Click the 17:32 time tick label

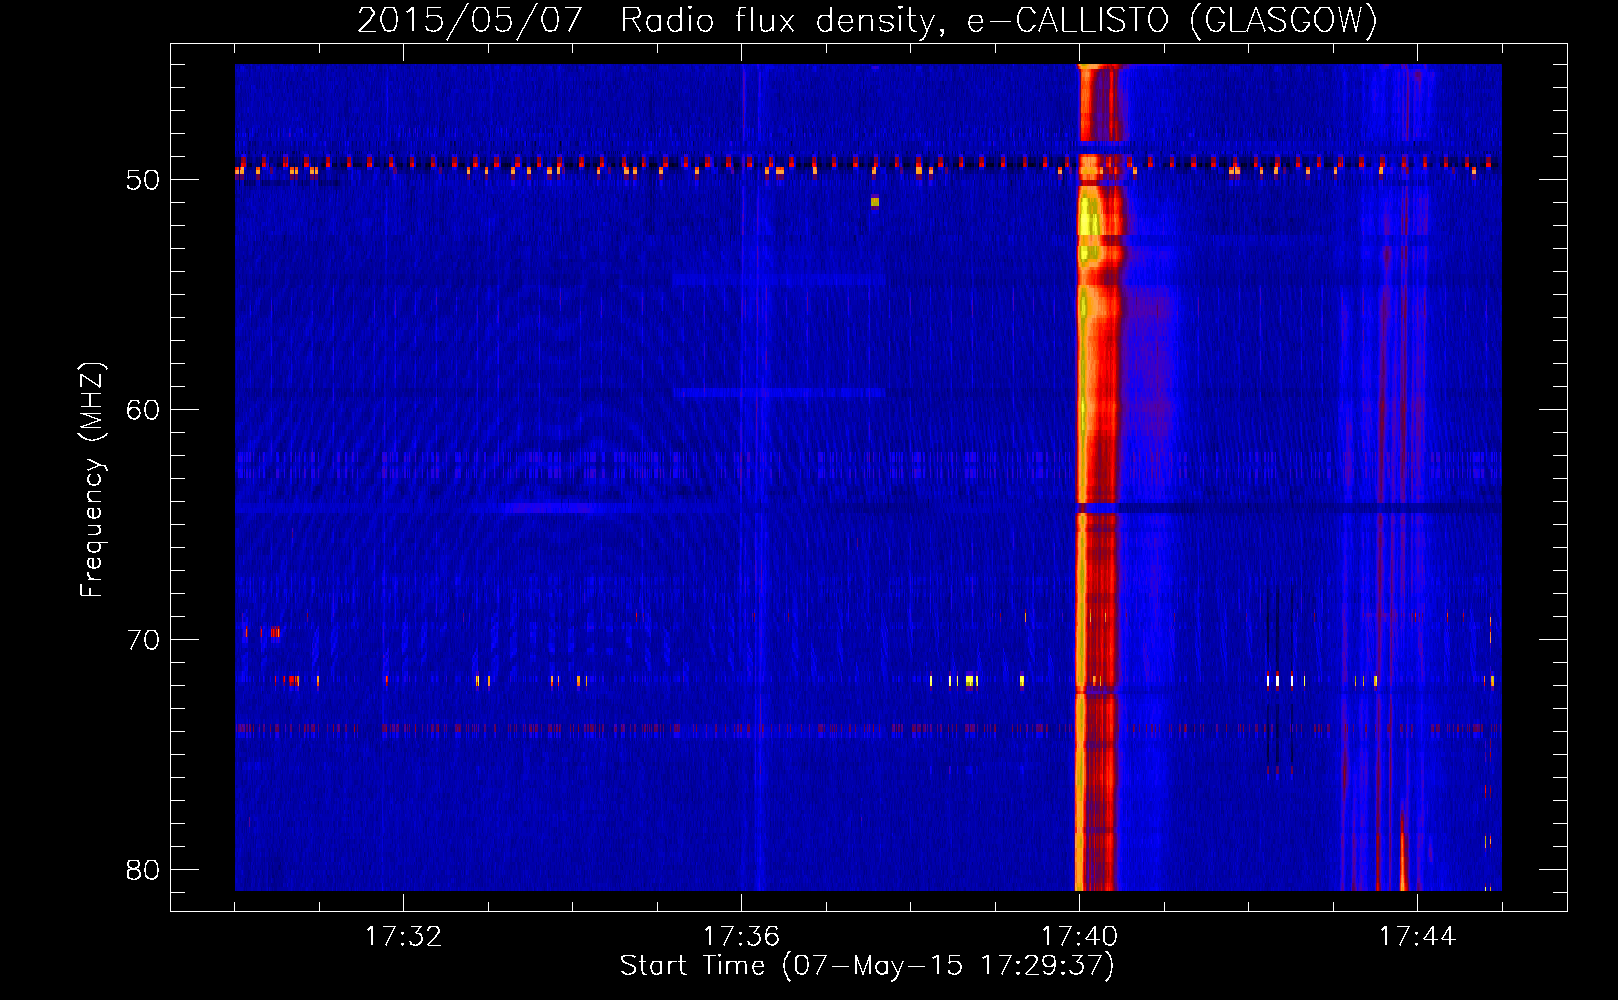click(403, 937)
